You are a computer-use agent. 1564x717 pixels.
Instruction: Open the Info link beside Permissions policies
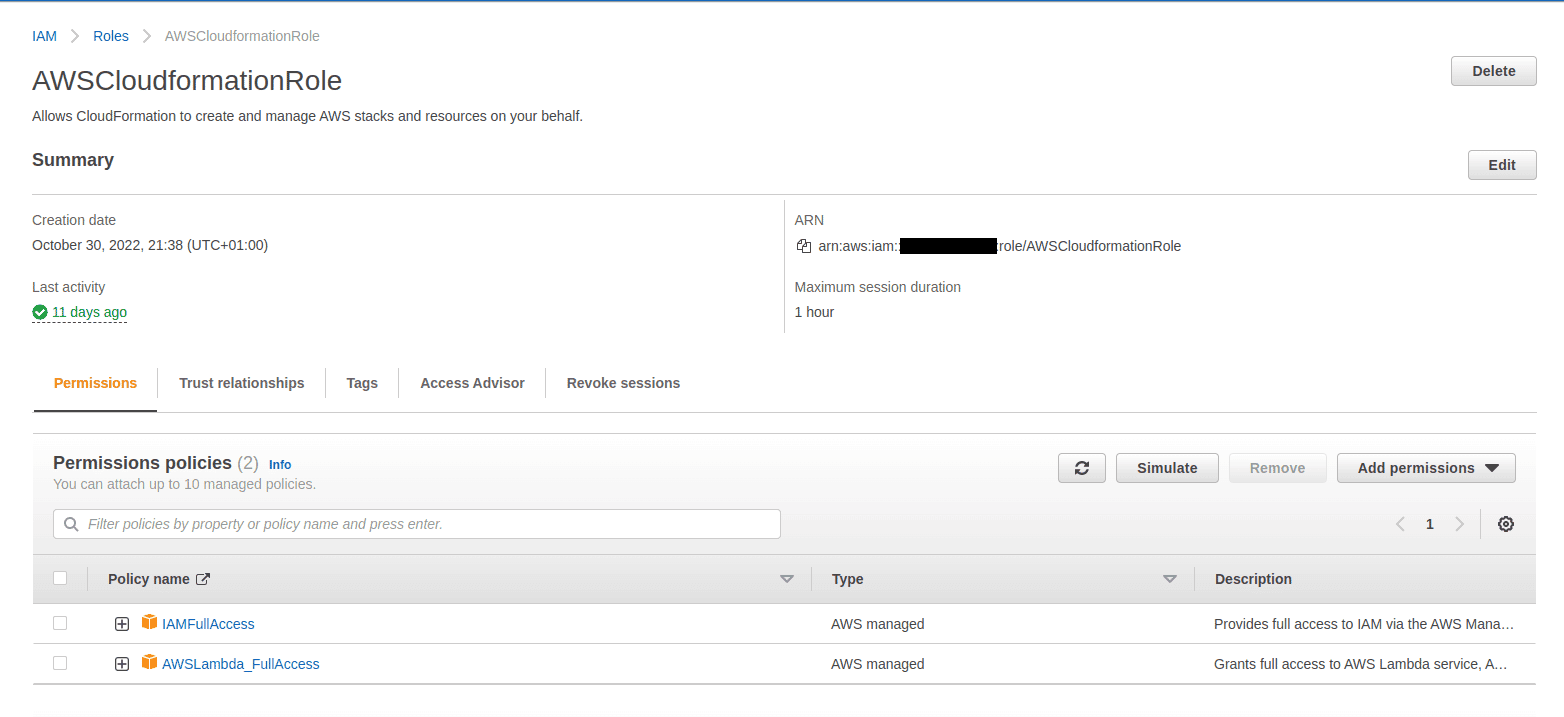[280, 464]
